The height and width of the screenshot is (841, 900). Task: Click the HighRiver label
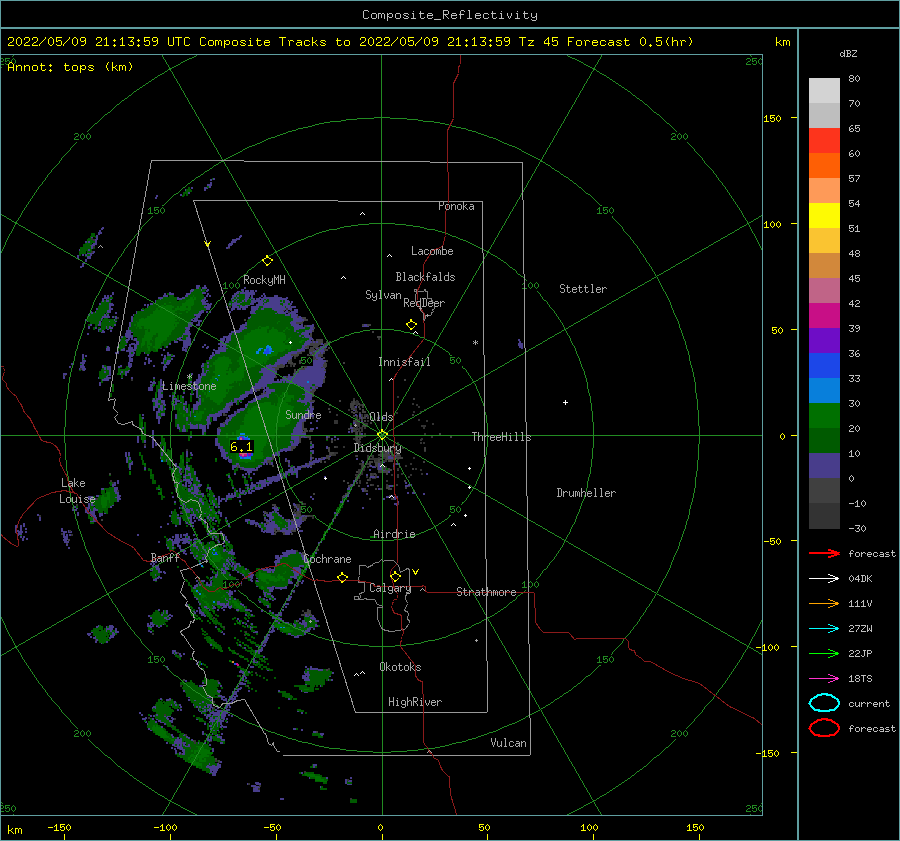[415, 702]
